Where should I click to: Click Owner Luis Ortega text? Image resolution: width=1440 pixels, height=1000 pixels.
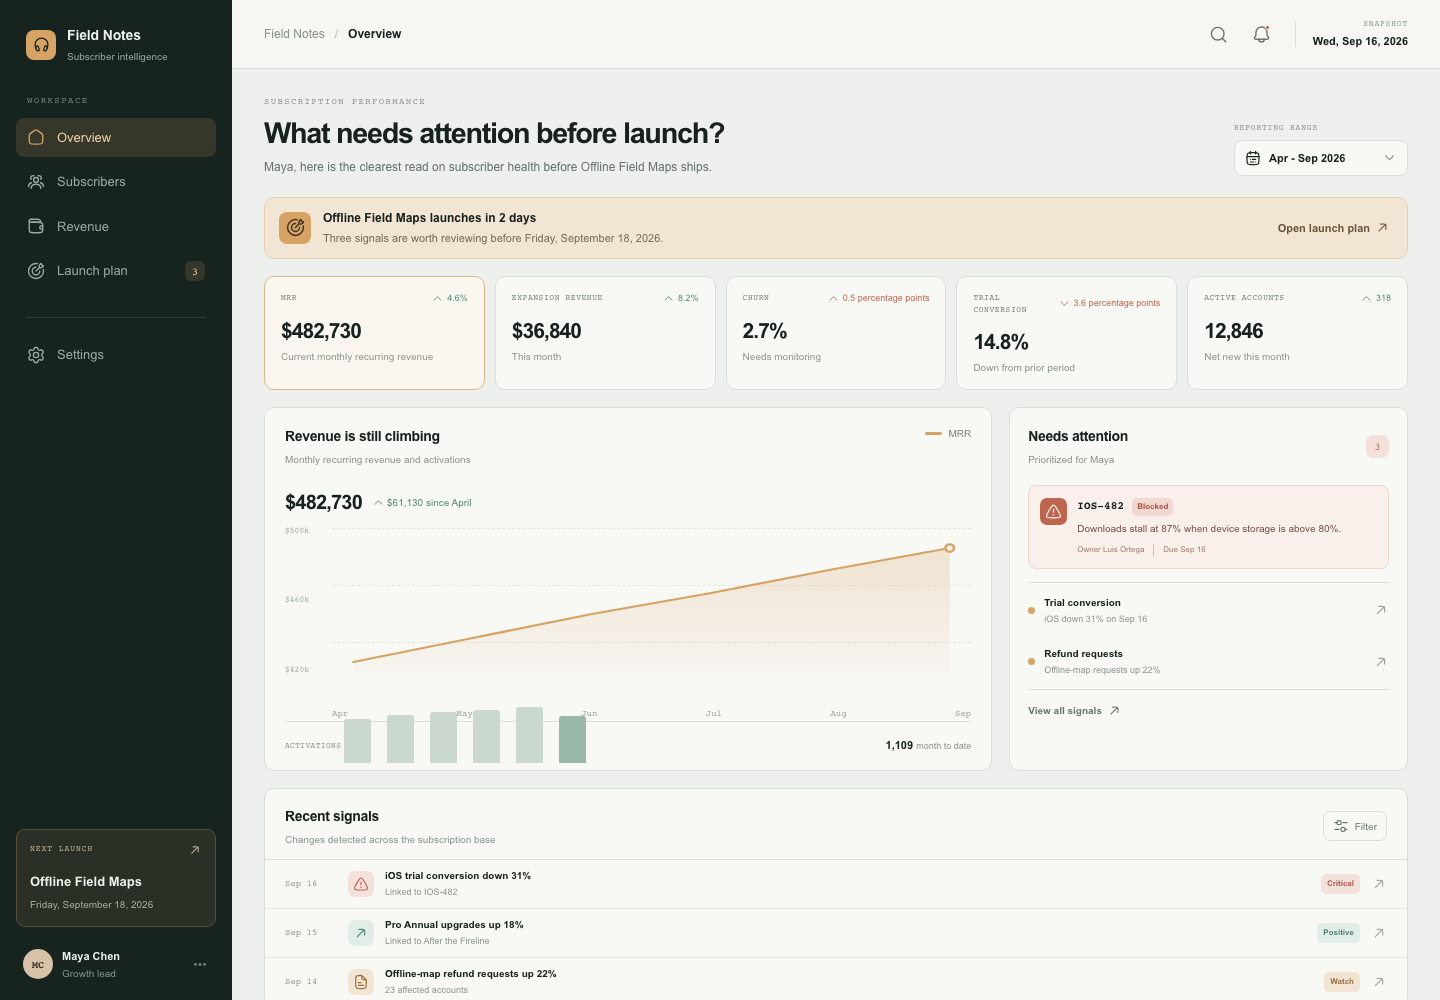click(x=1111, y=550)
